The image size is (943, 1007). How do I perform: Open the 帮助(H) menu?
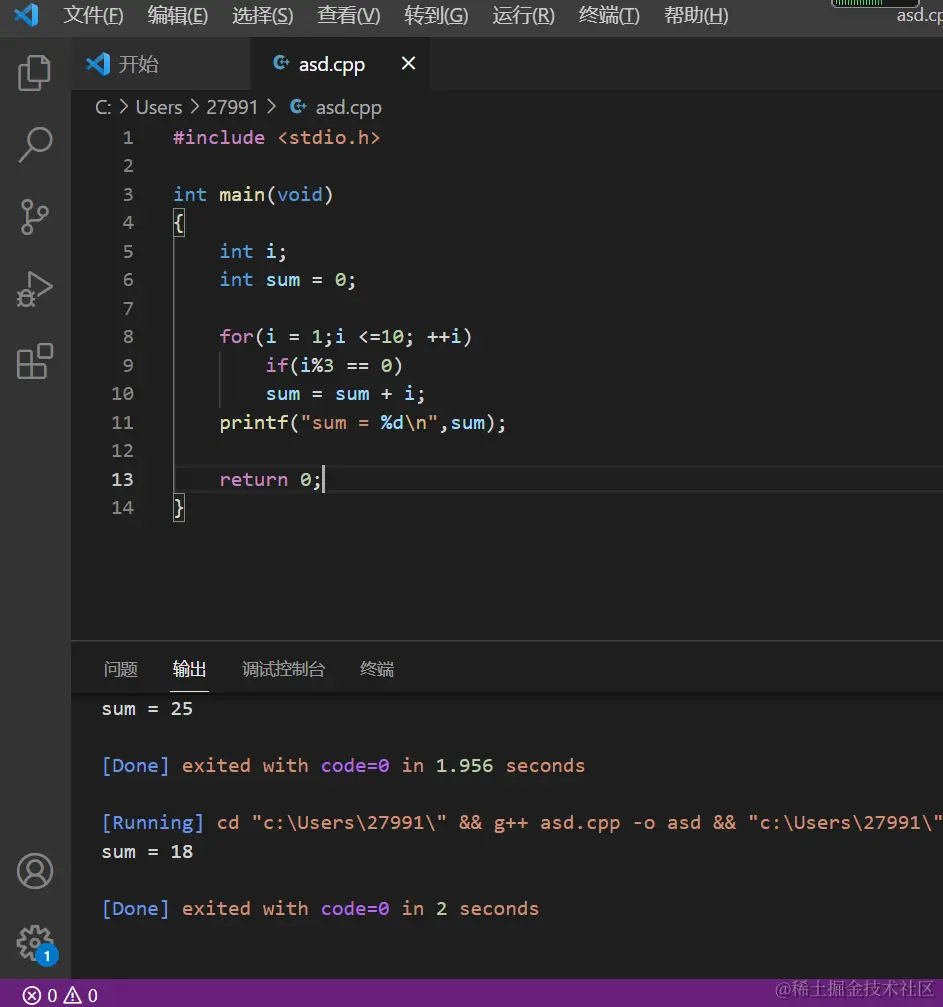(x=696, y=15)
